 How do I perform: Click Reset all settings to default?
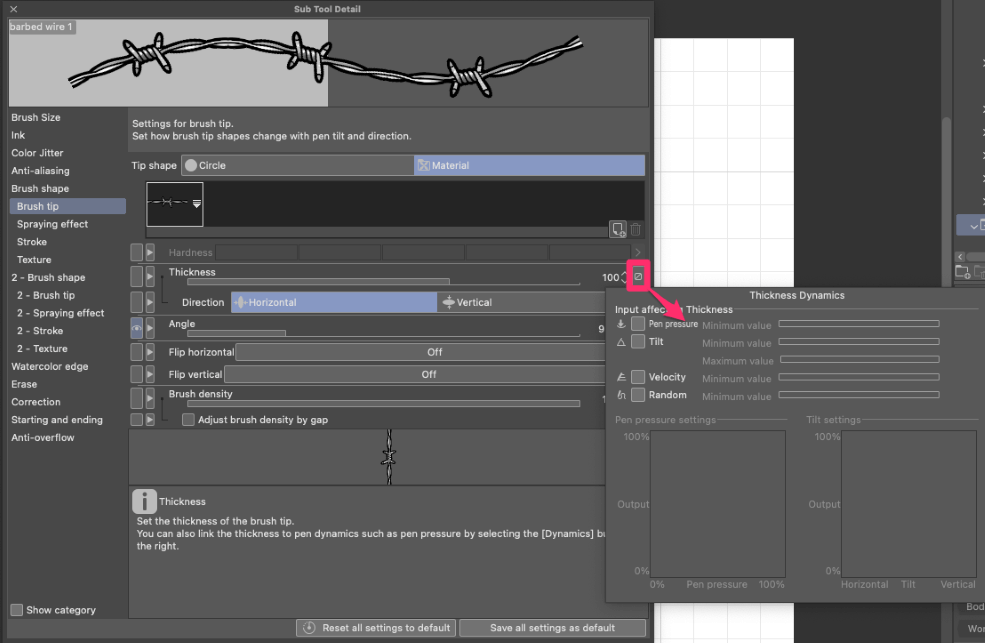pyautogui.click(x=376, y=627)
